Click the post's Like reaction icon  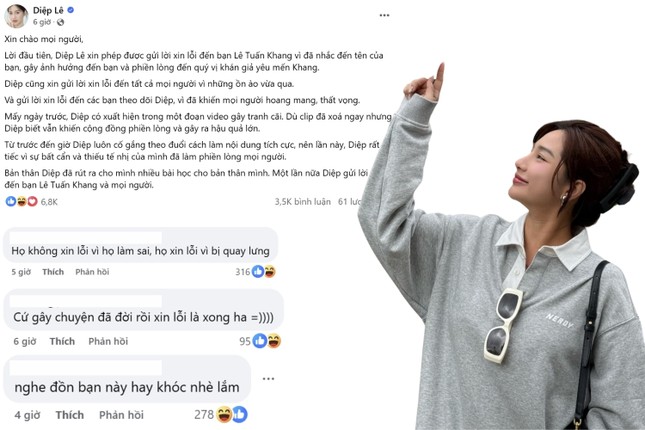pos(11,201)
